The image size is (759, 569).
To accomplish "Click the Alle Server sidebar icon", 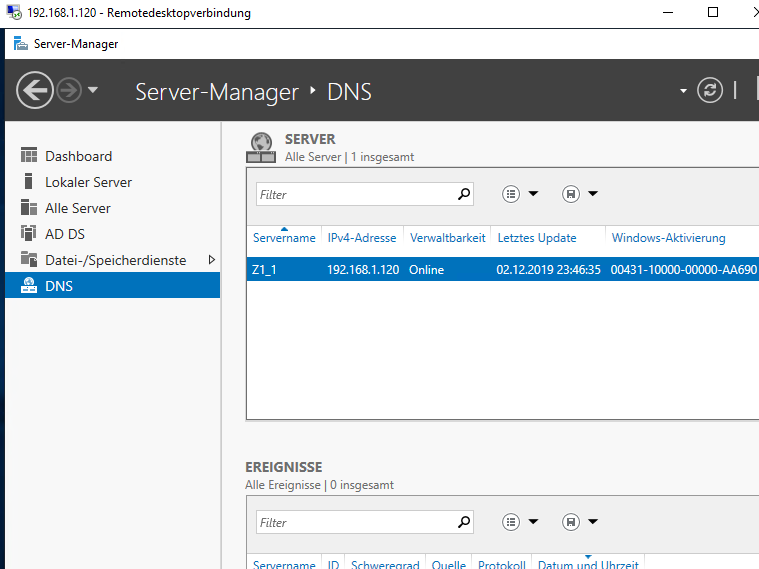I will [29, 207].
